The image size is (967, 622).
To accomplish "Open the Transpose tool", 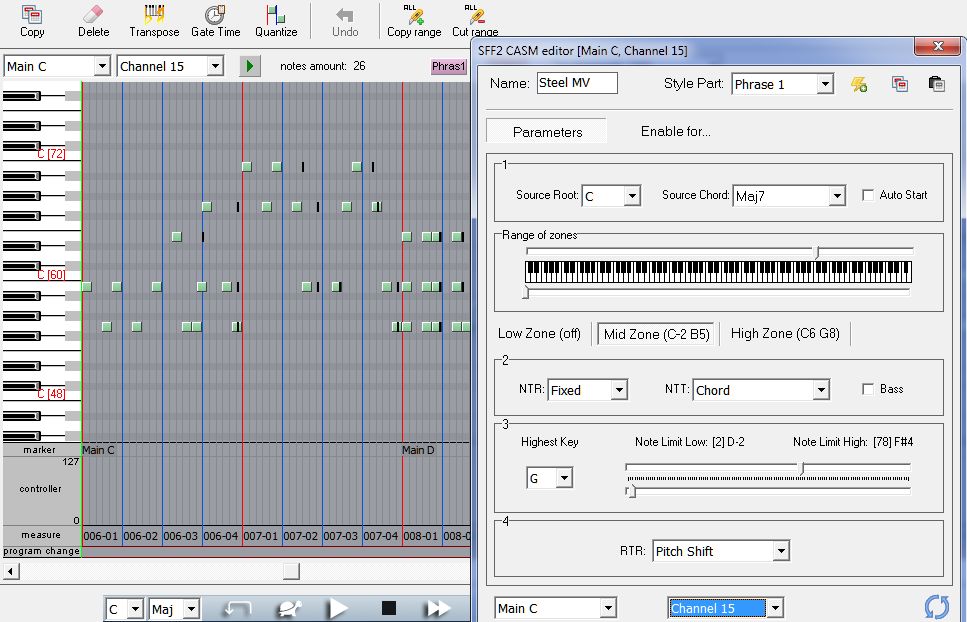I will (x=154, y=15).
